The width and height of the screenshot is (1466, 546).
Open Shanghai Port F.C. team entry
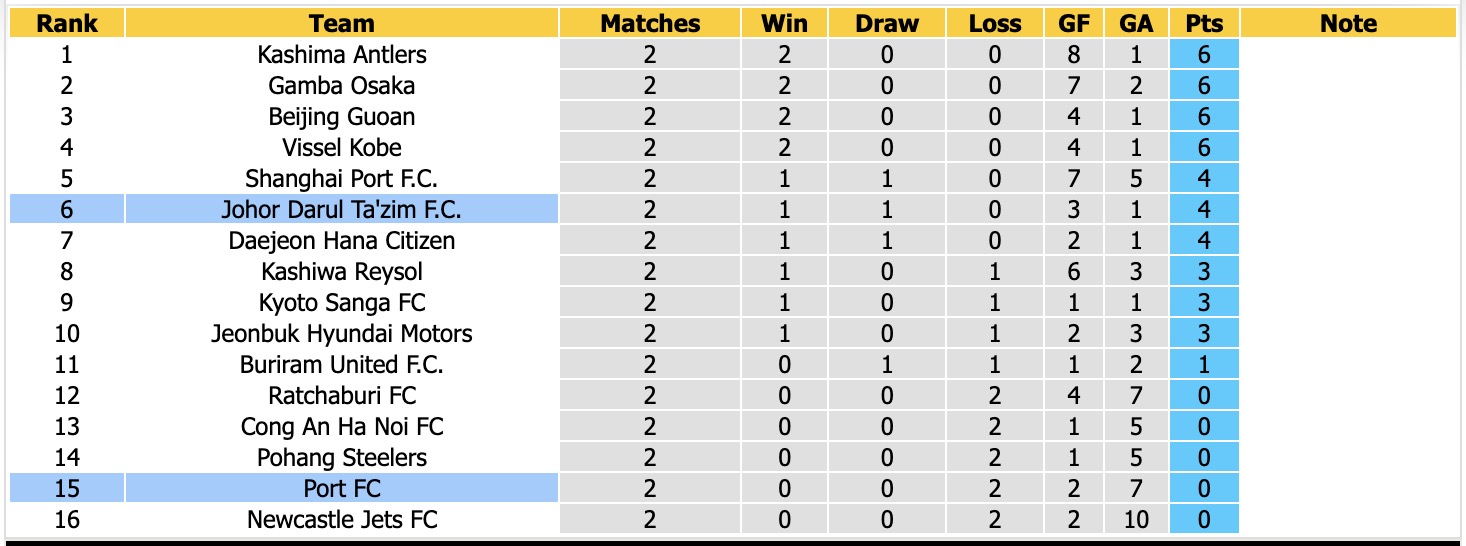(x=342, y=178)
